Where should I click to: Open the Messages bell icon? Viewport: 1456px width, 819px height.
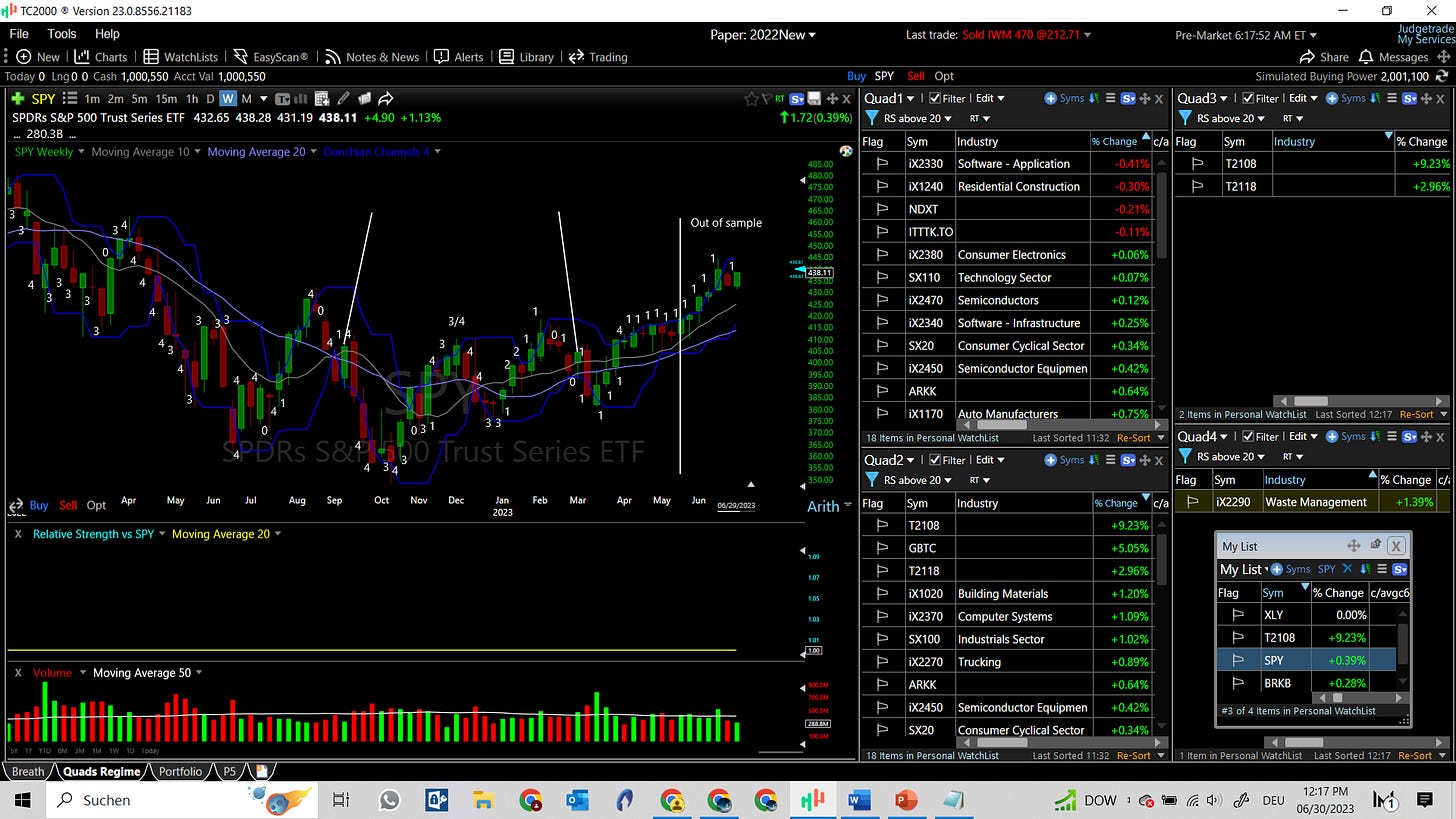coord(1367,57)
